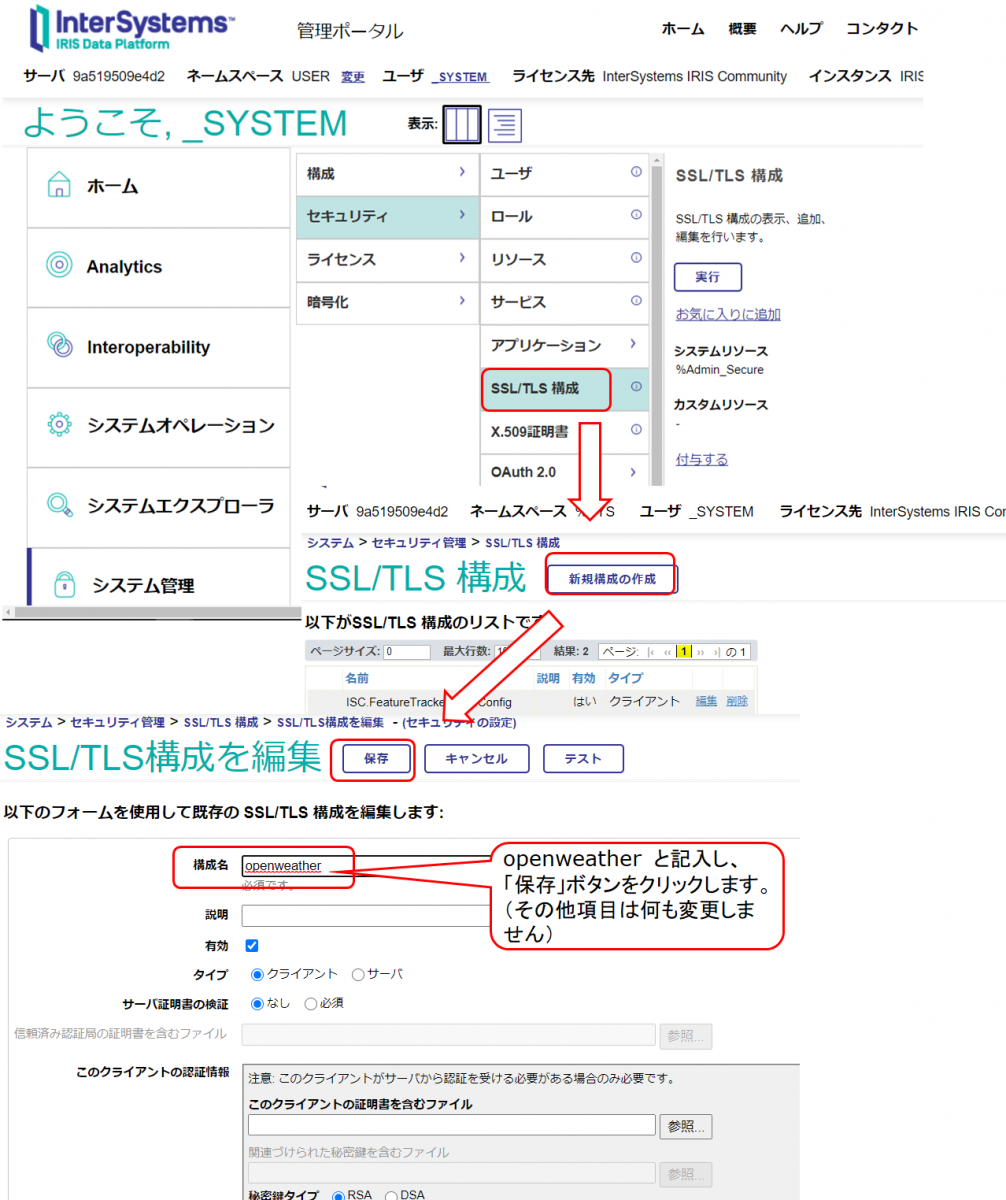Expand the 構成 submenu
The image size is (1006, 1200).
pos(461,173)
